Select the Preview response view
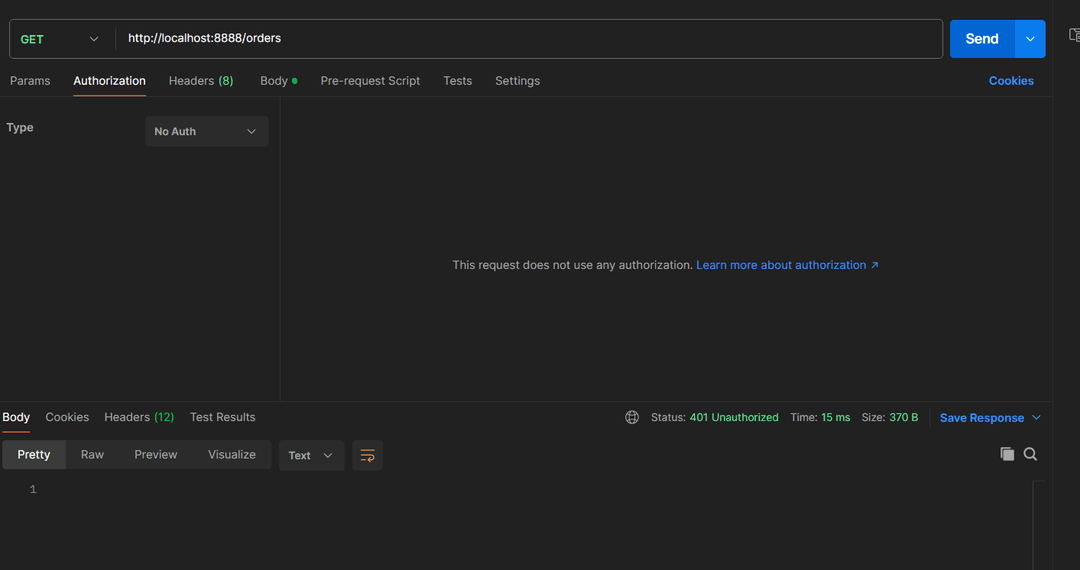The image size is (1080, 570). coord(156,454)
